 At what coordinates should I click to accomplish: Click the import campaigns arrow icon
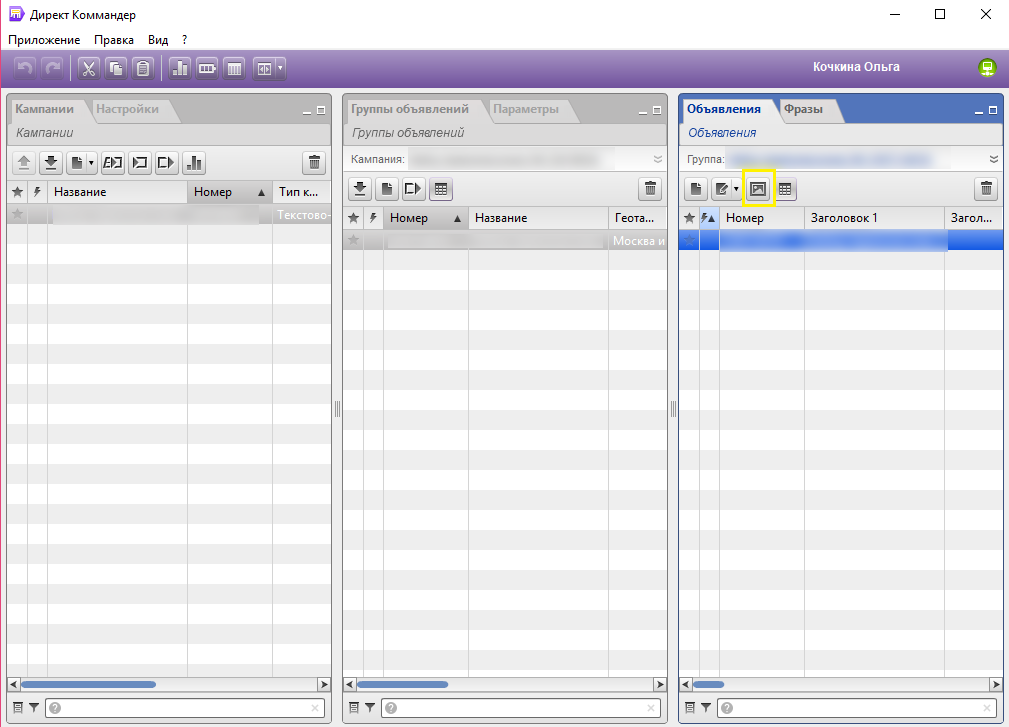coord(140,163)
